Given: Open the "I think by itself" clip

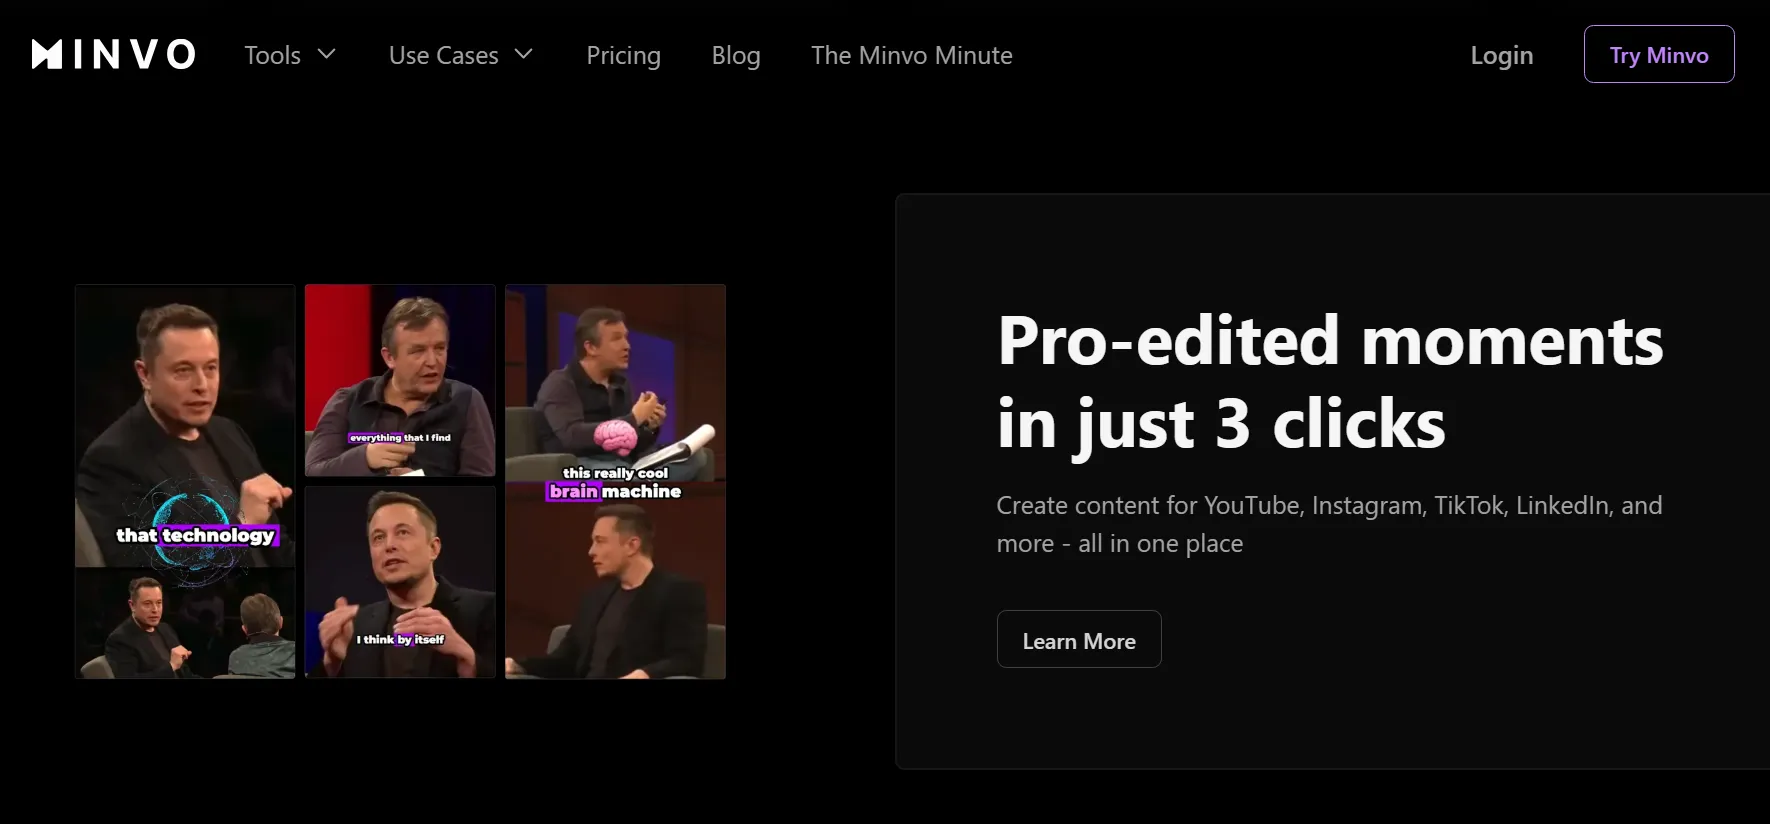Looking at the screenshot, I should (x=400, y=582).
